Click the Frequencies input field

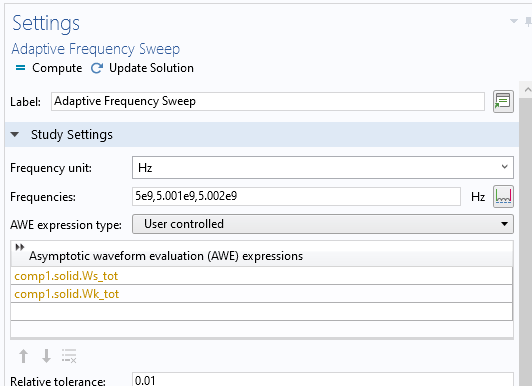296,196
